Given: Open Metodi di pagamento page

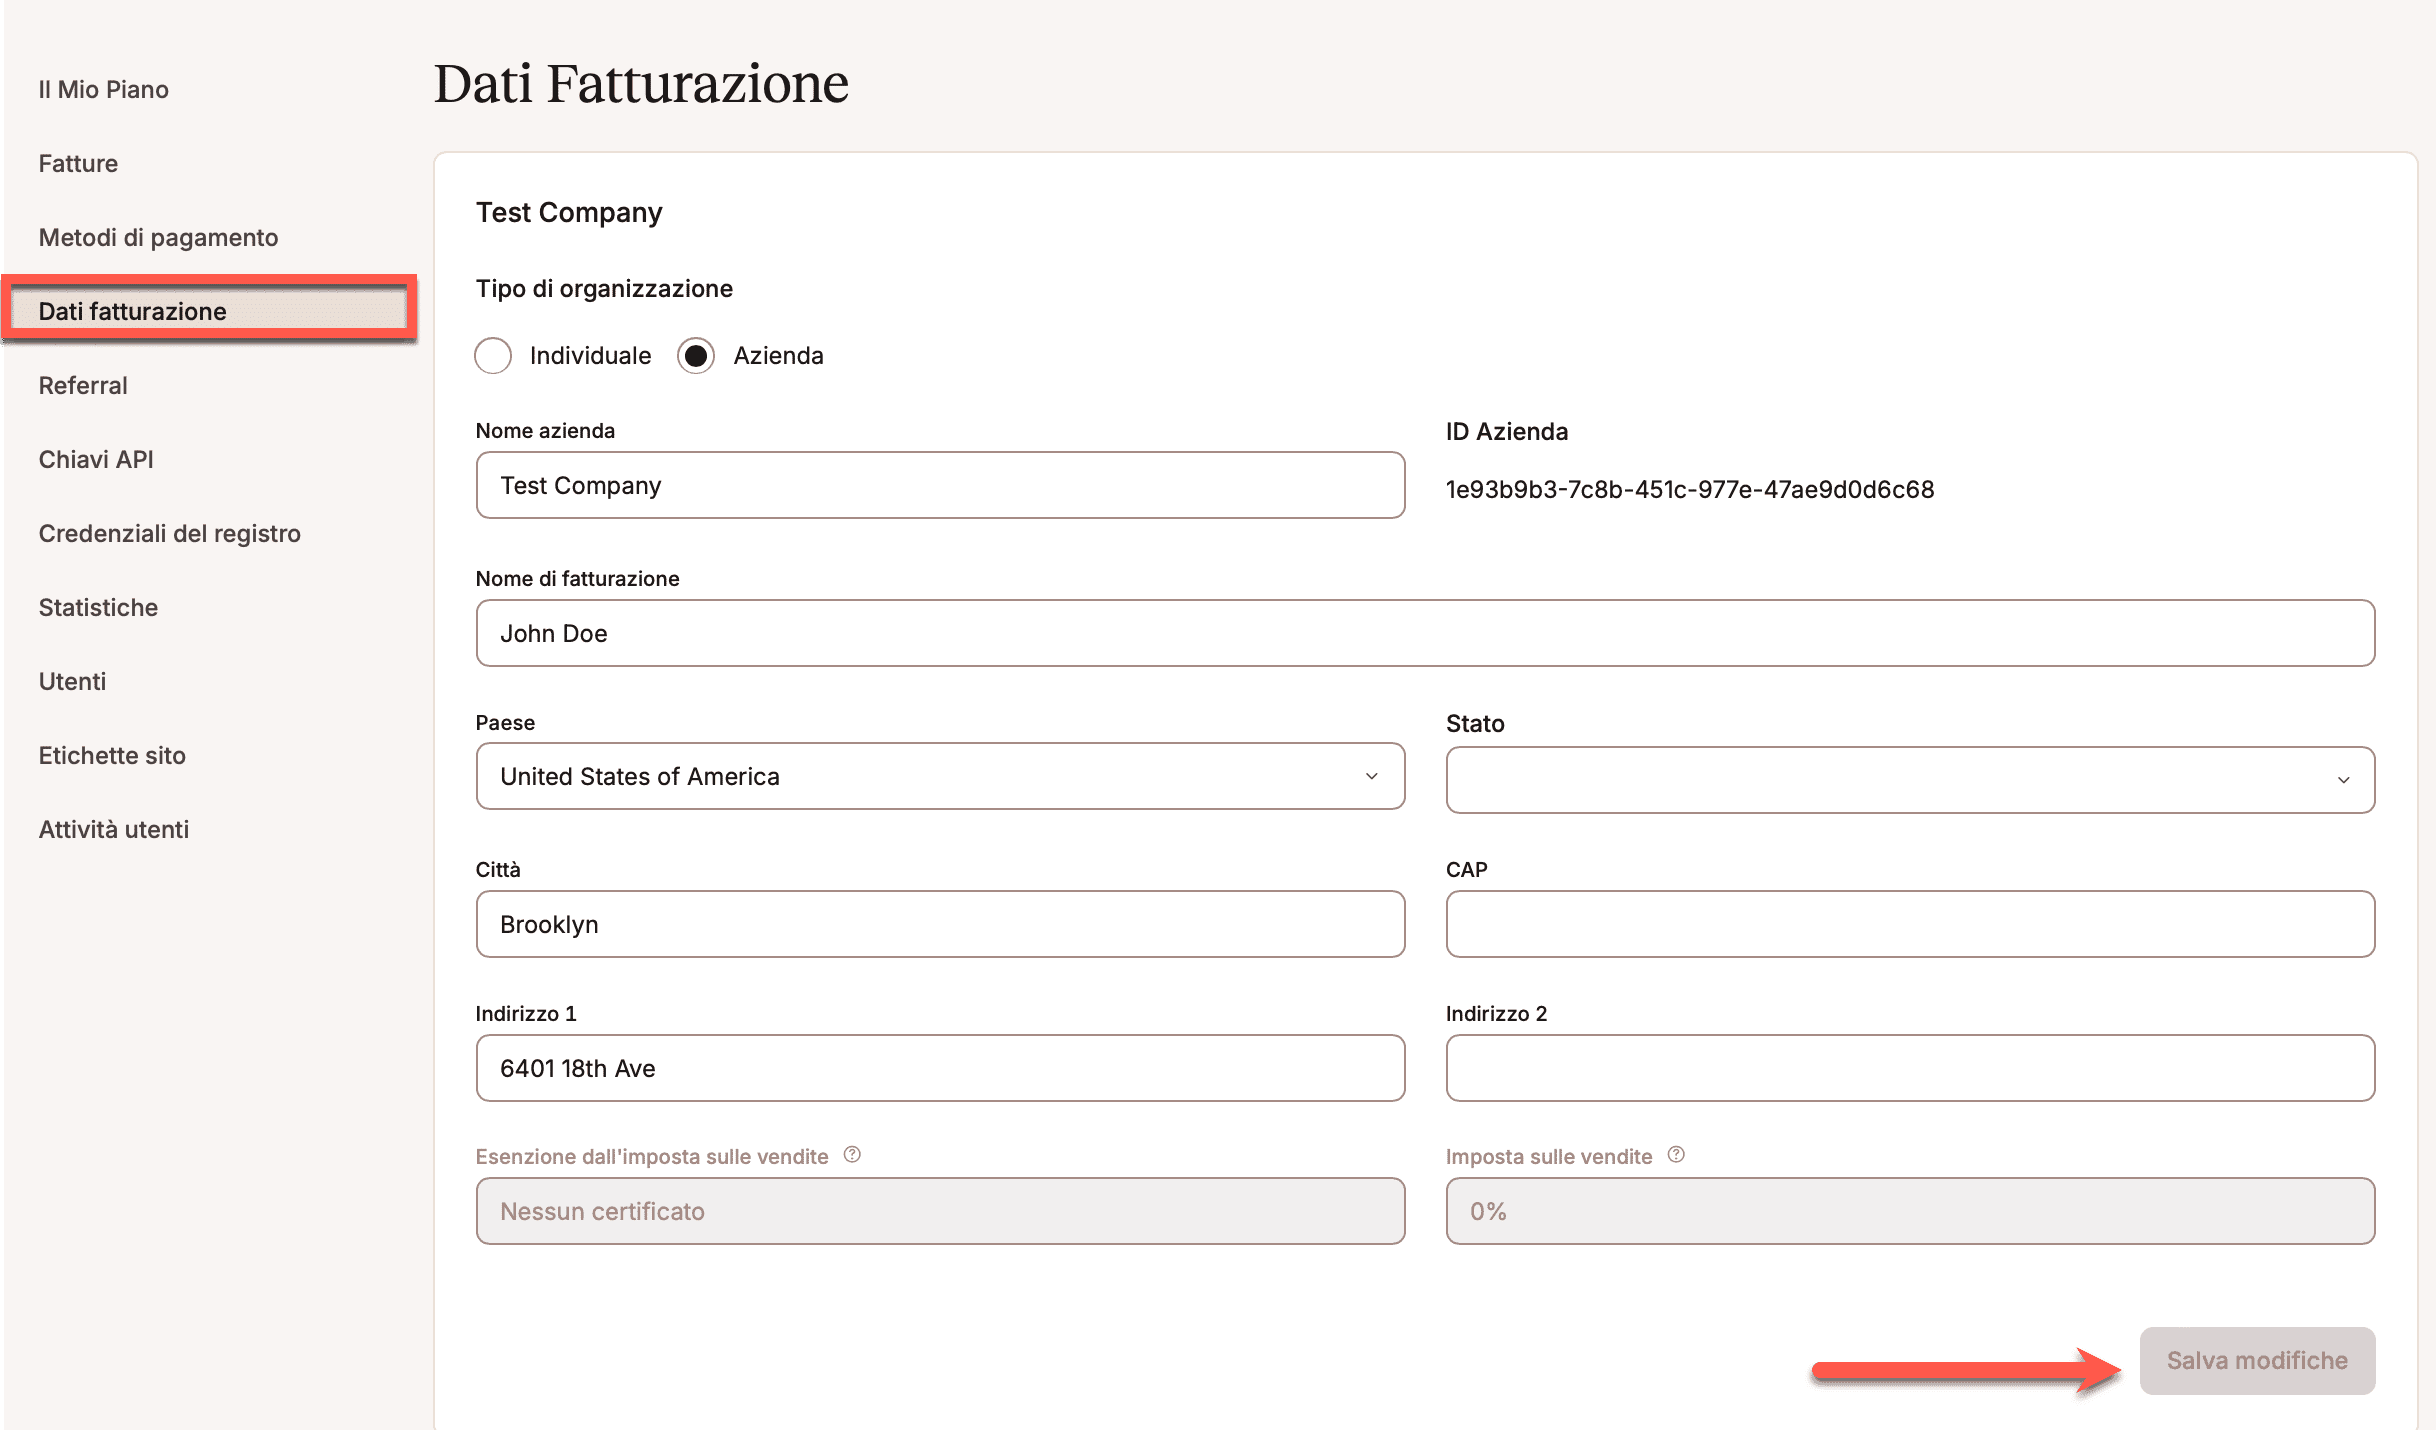Looking at the screenshot, I should tap(158, 238).
